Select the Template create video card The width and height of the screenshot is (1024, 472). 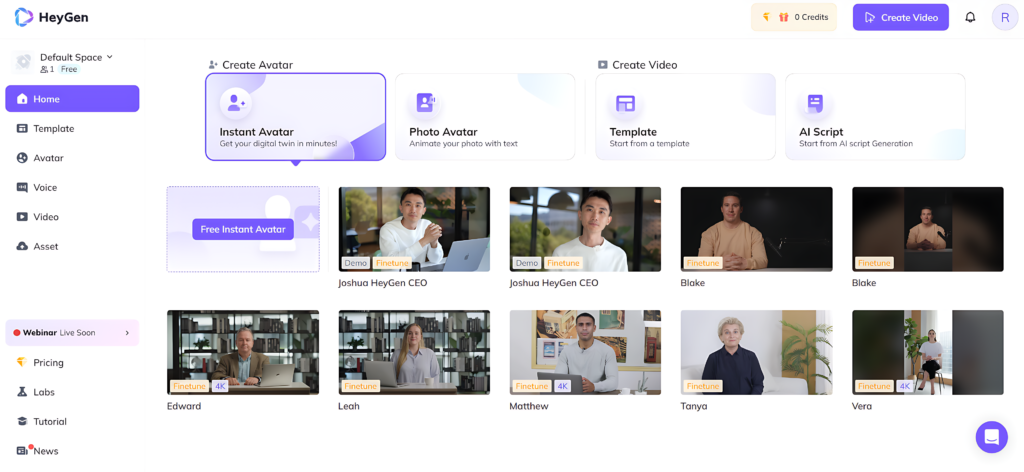(685, 117)
